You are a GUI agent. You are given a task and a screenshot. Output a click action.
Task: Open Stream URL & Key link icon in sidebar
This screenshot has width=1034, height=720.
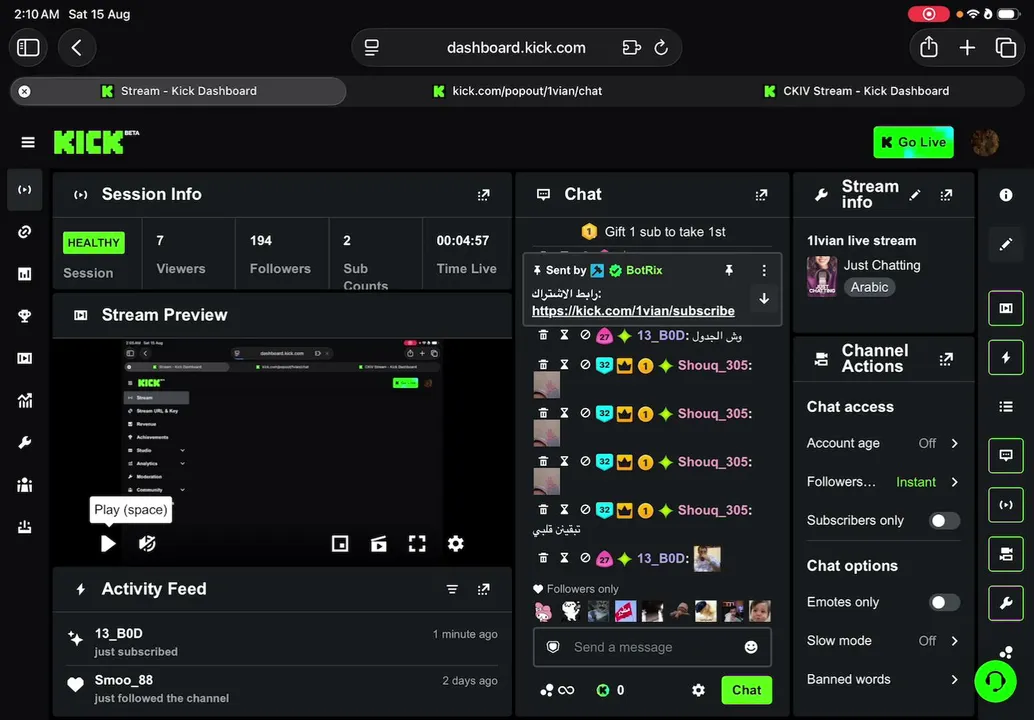click(x=25, y=232)
